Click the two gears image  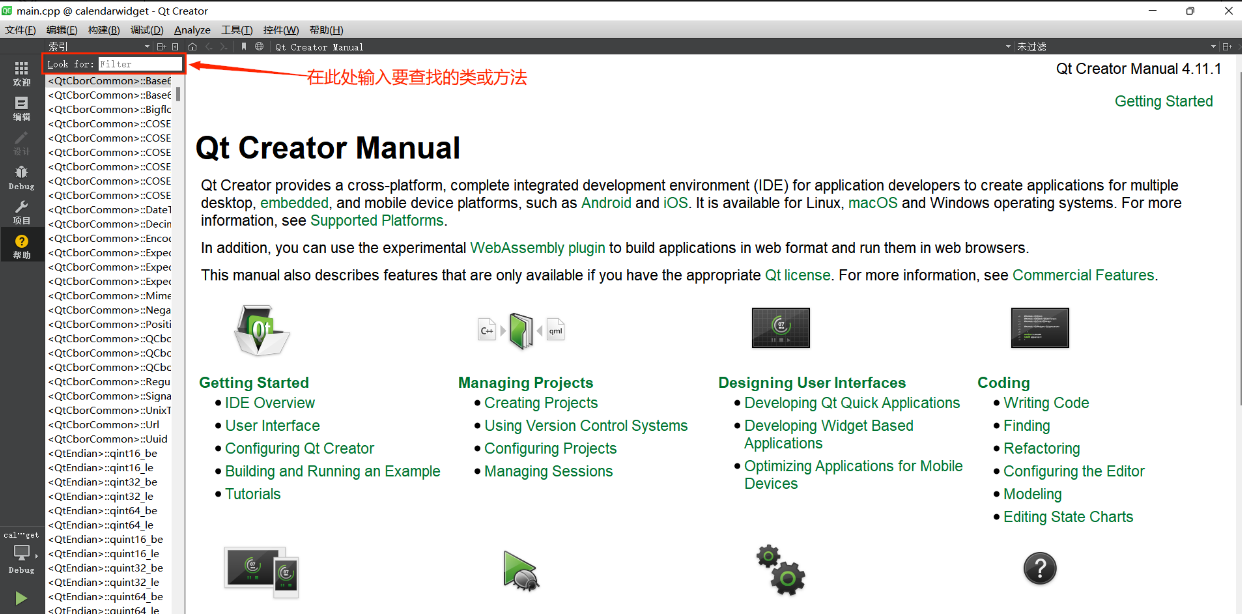781,570
